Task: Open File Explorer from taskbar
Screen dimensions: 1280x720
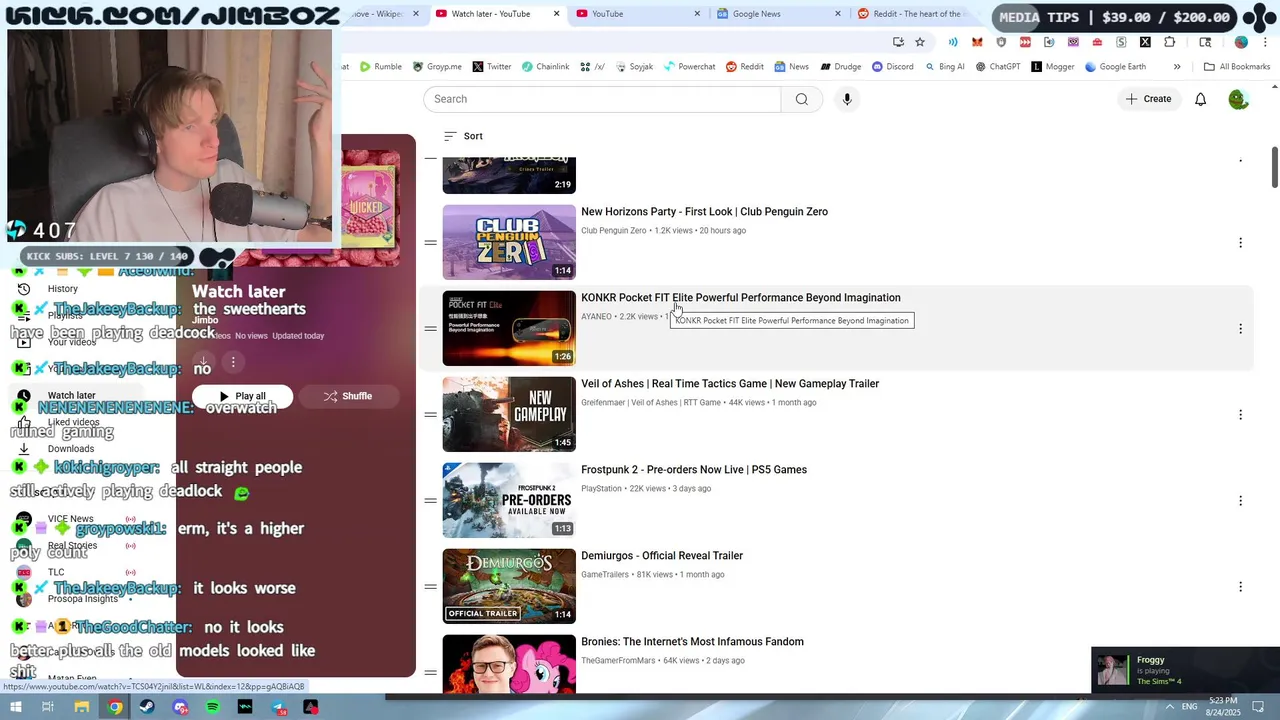Action: click(82, 707)
